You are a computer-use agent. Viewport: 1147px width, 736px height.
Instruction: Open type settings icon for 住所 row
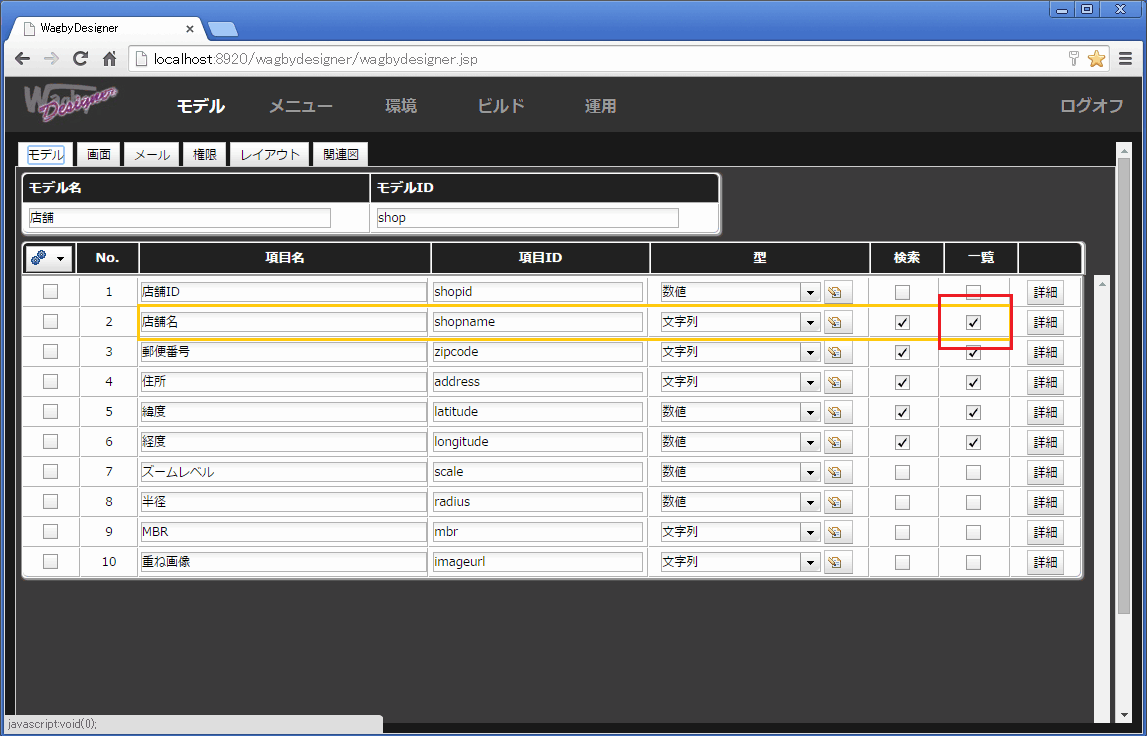(x=838, y=383)
